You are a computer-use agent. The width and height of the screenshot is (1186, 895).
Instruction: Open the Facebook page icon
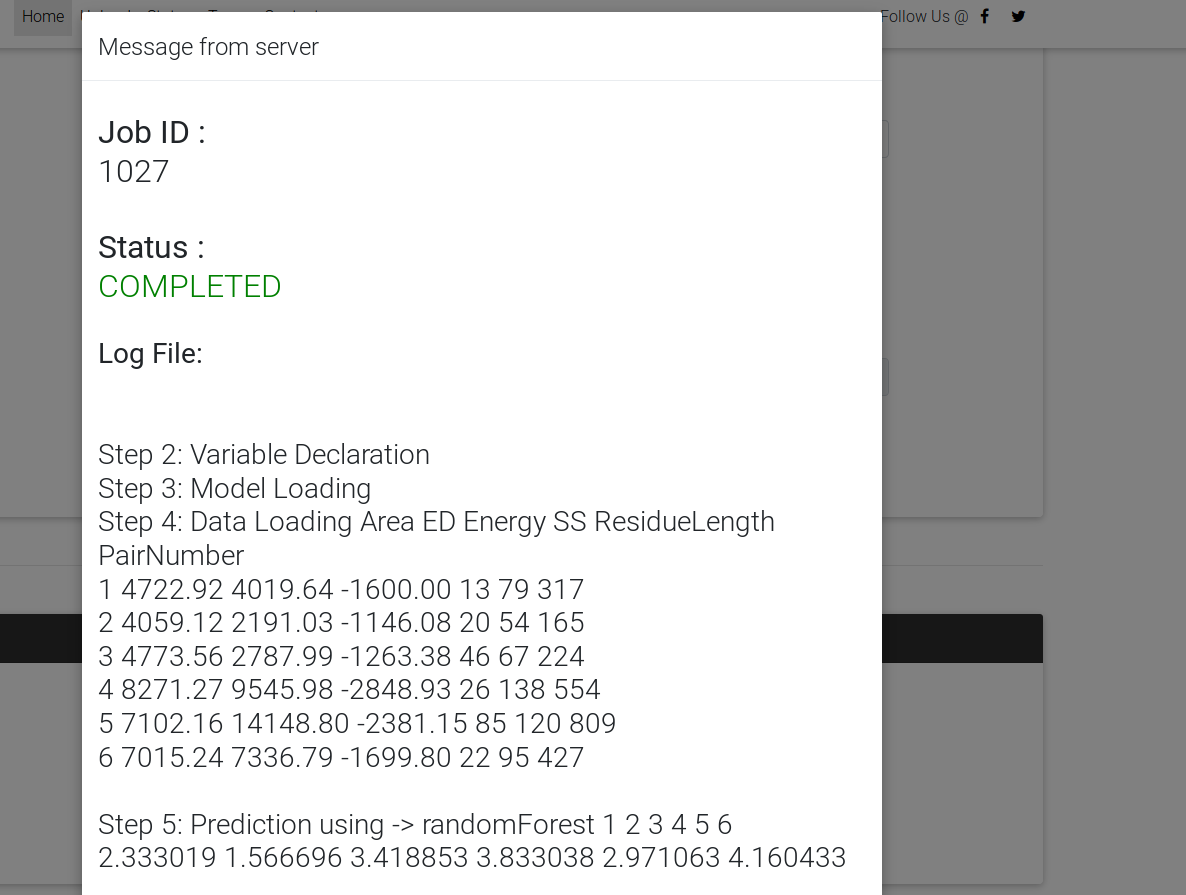tap(985, 16)
